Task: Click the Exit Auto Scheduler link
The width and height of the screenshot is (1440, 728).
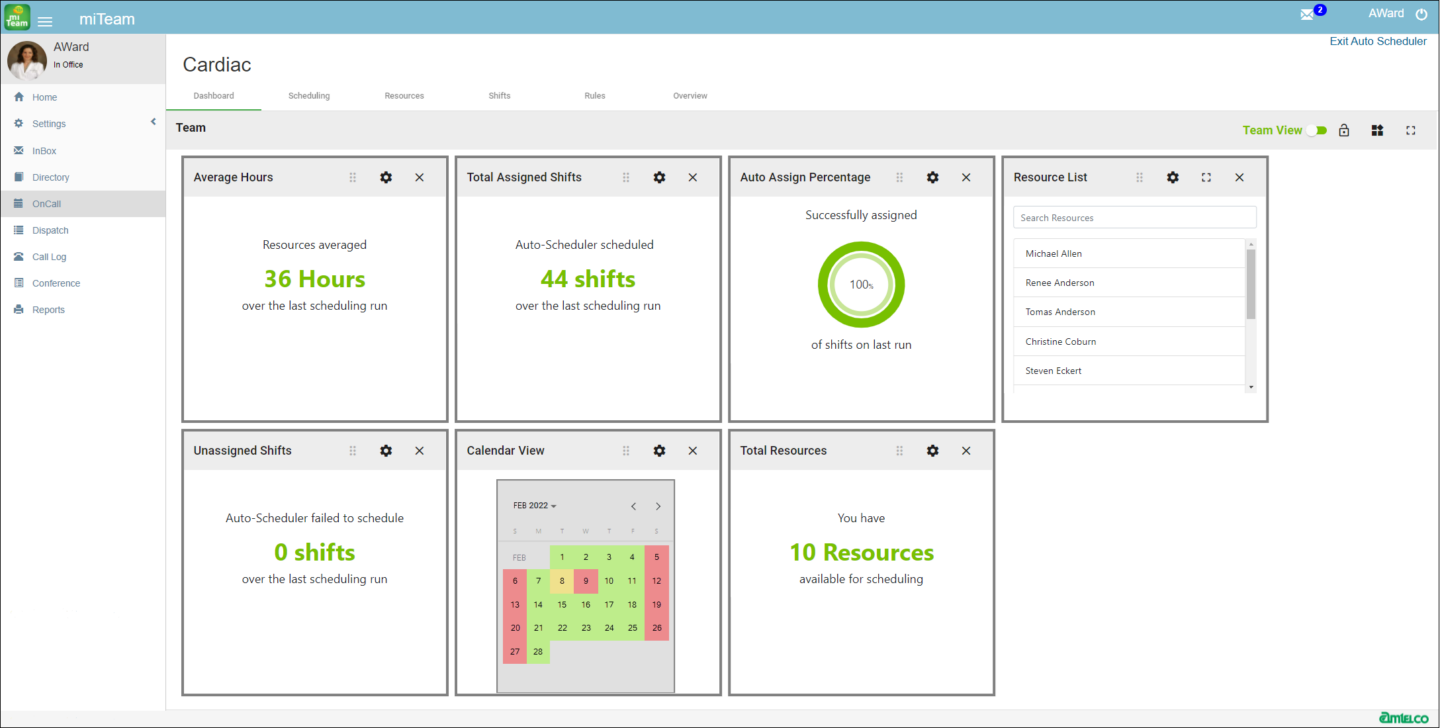Action: [1378, 41]
